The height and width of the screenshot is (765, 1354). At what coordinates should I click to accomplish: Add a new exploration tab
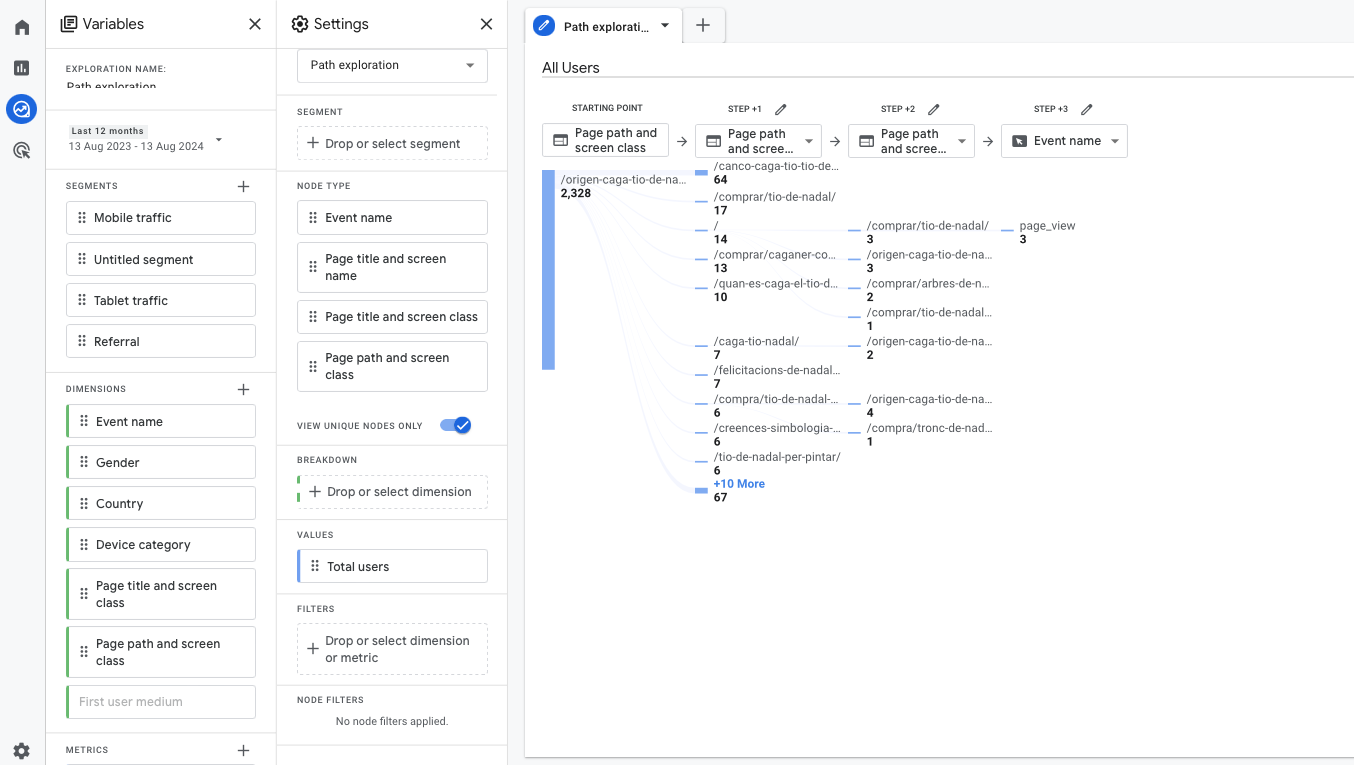[703, 26]
